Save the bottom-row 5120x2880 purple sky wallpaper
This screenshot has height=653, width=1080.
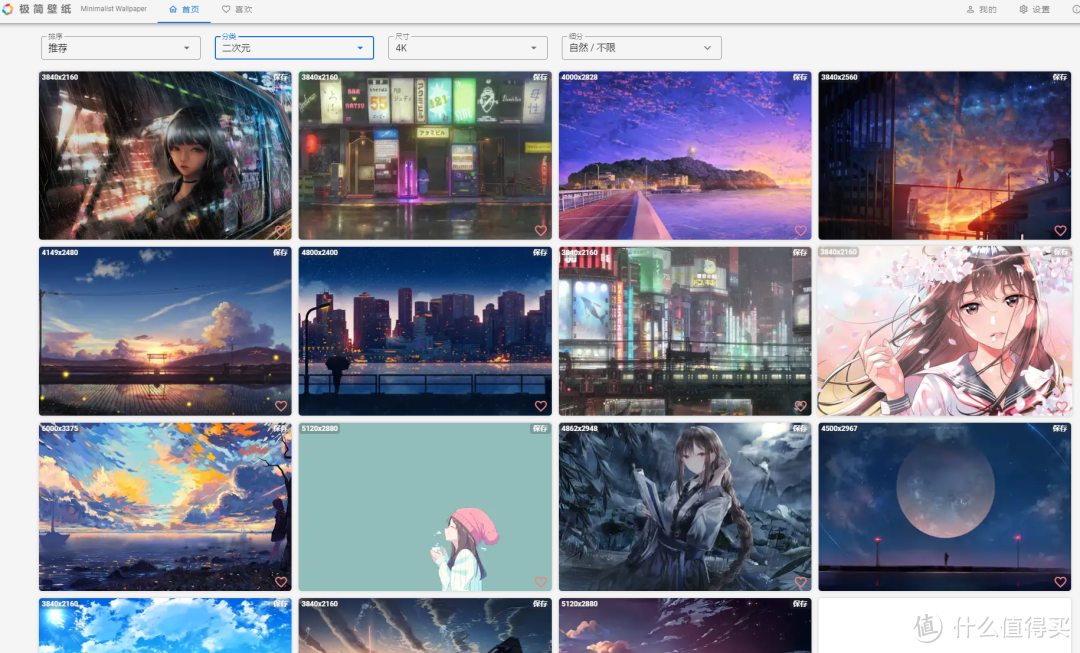(800, 603)
